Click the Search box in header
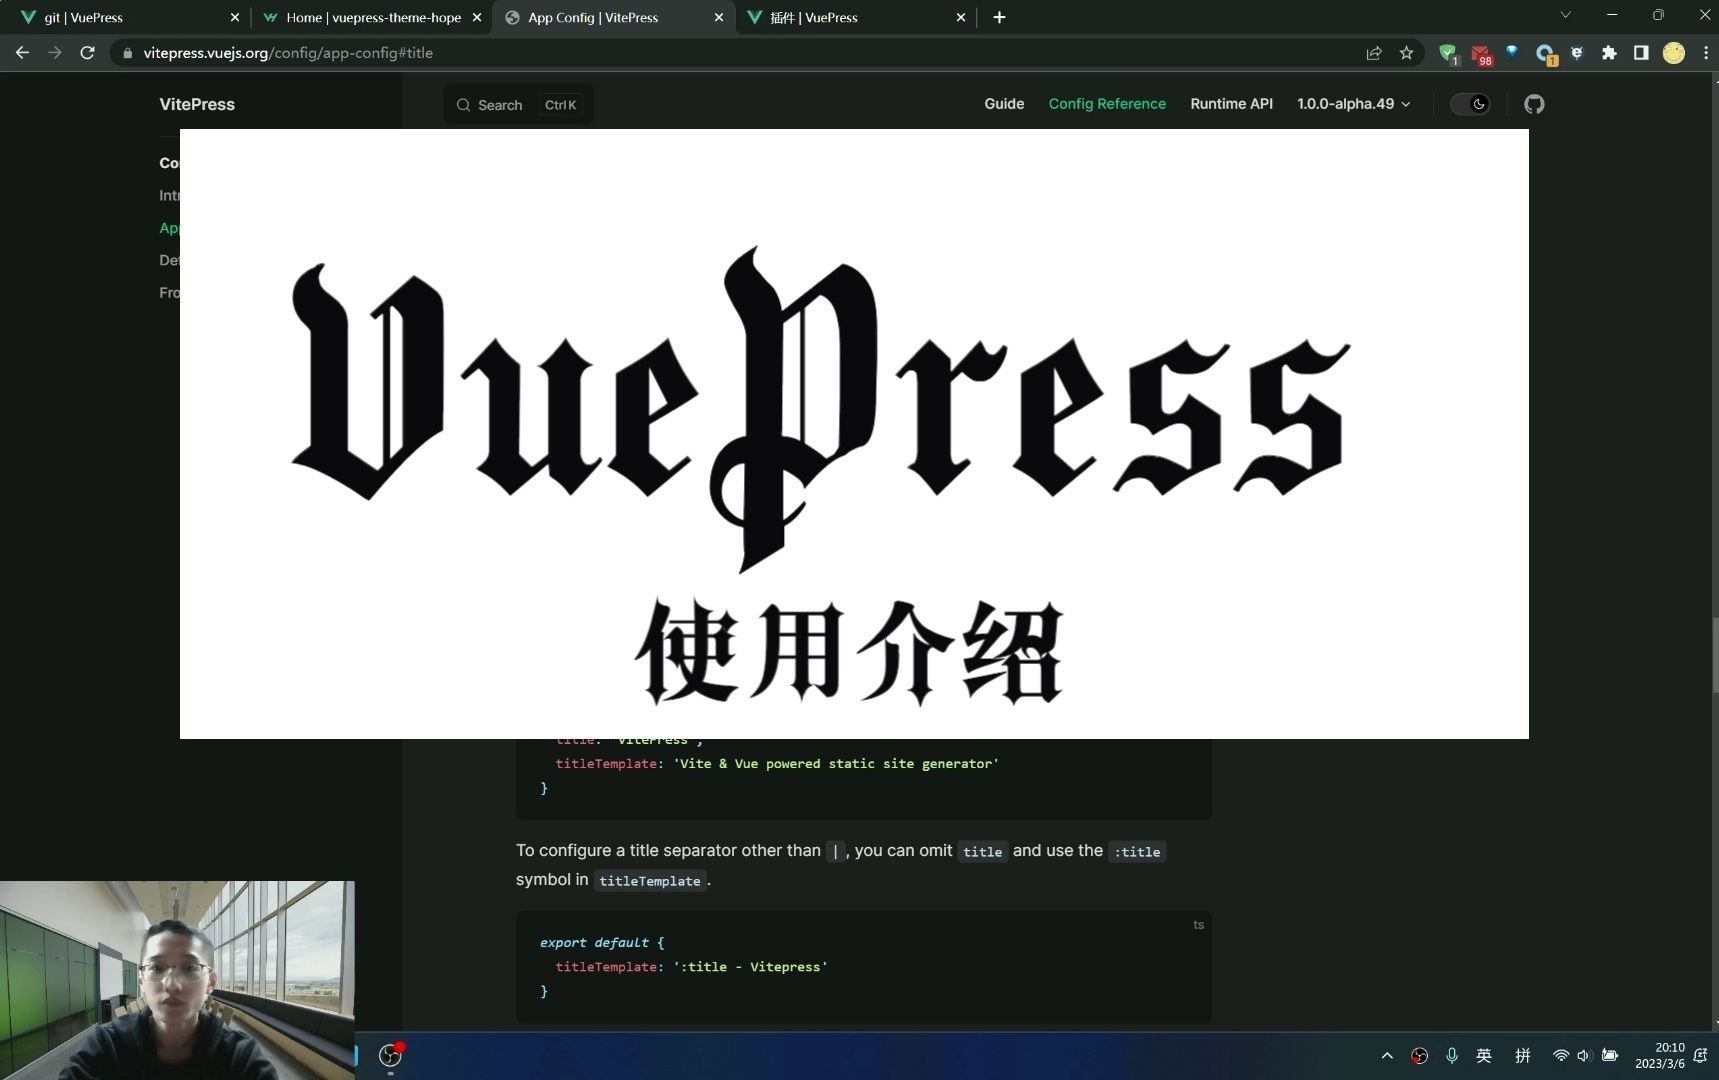Viewport: 1719px width, 1080px height. pyautogui.click(x=518, y=105)
